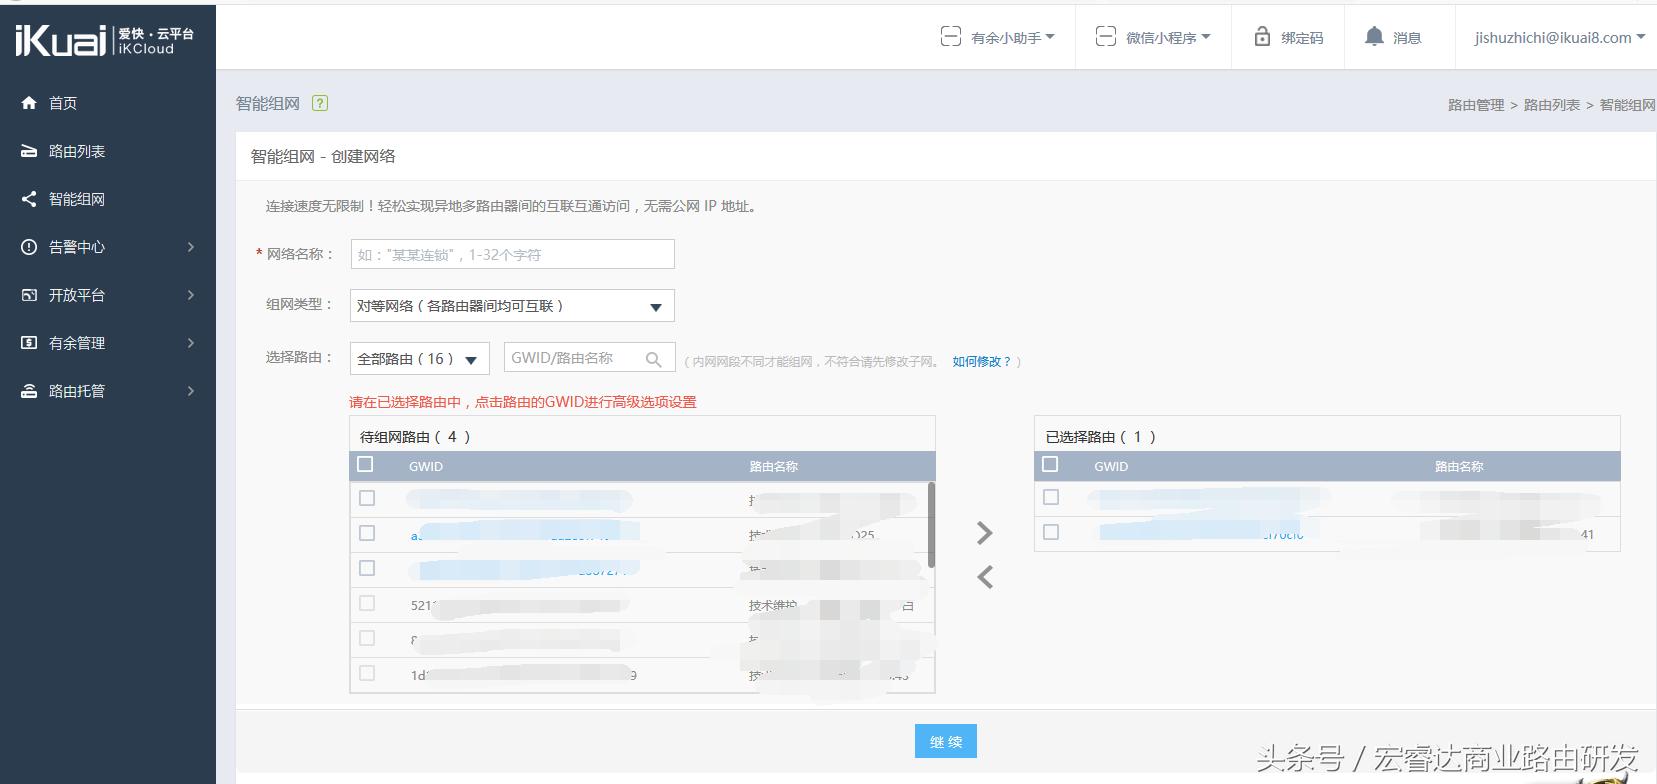Toggle select-all checkbox in 已选择路由 header

(x=1050, y=464)
